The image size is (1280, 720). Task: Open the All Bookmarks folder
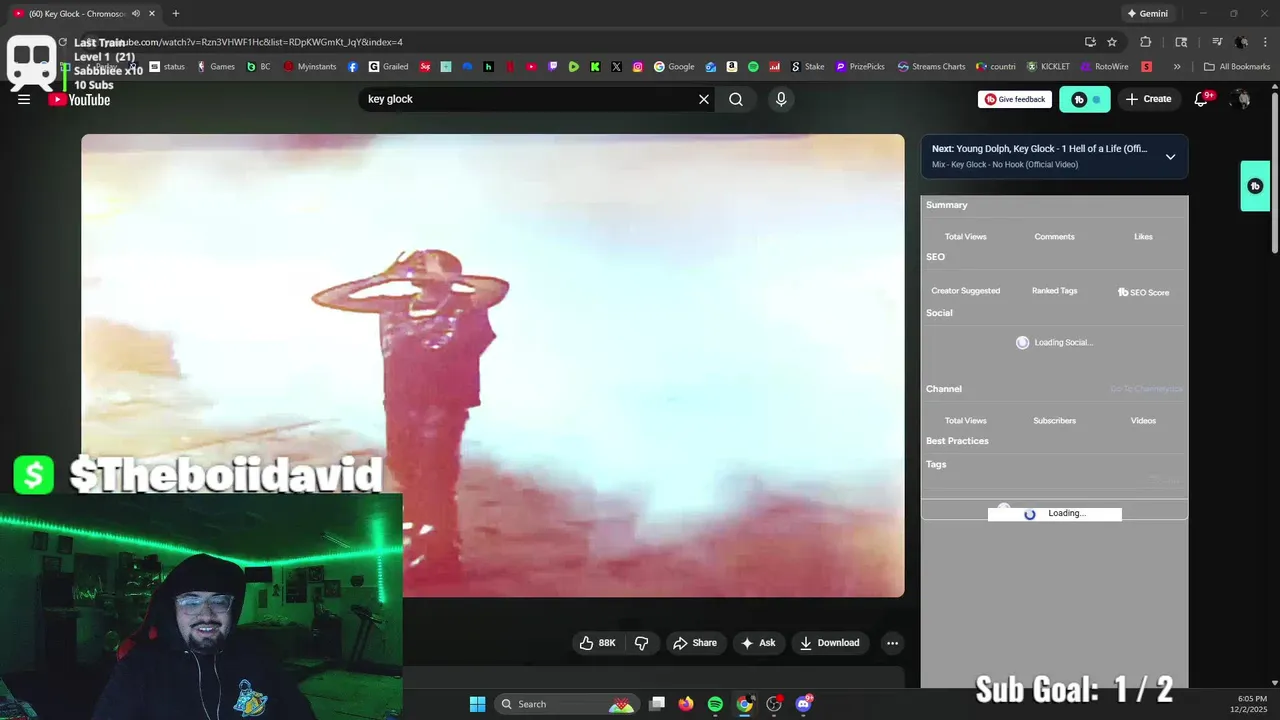[1237, 67]
